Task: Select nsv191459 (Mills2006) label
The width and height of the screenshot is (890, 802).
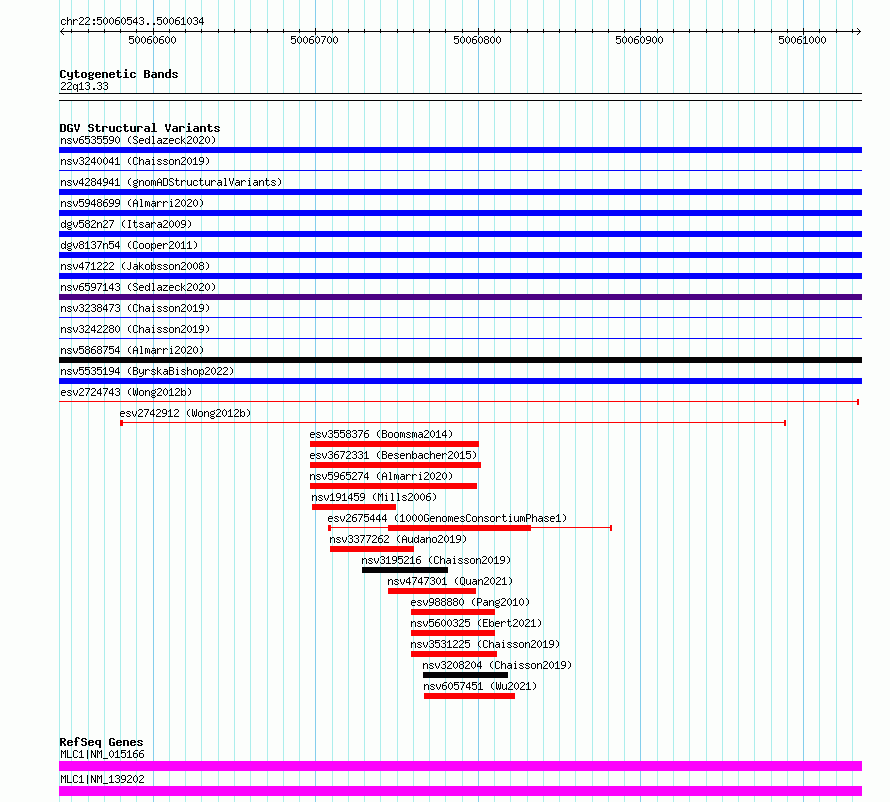Action: point(374,497)
